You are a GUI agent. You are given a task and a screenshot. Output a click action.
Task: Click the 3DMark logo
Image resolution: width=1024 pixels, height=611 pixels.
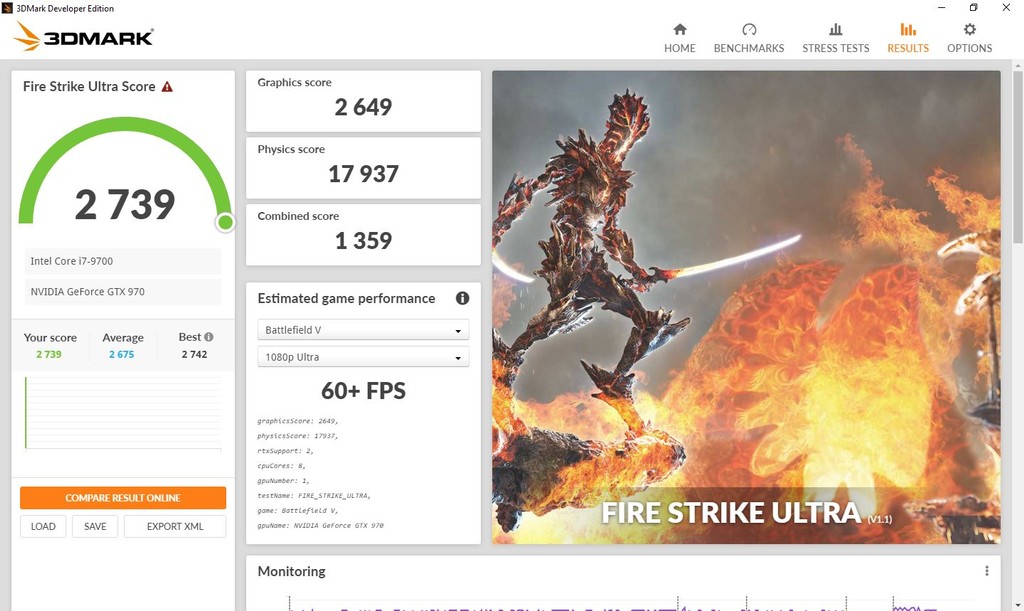coord(84,37)
